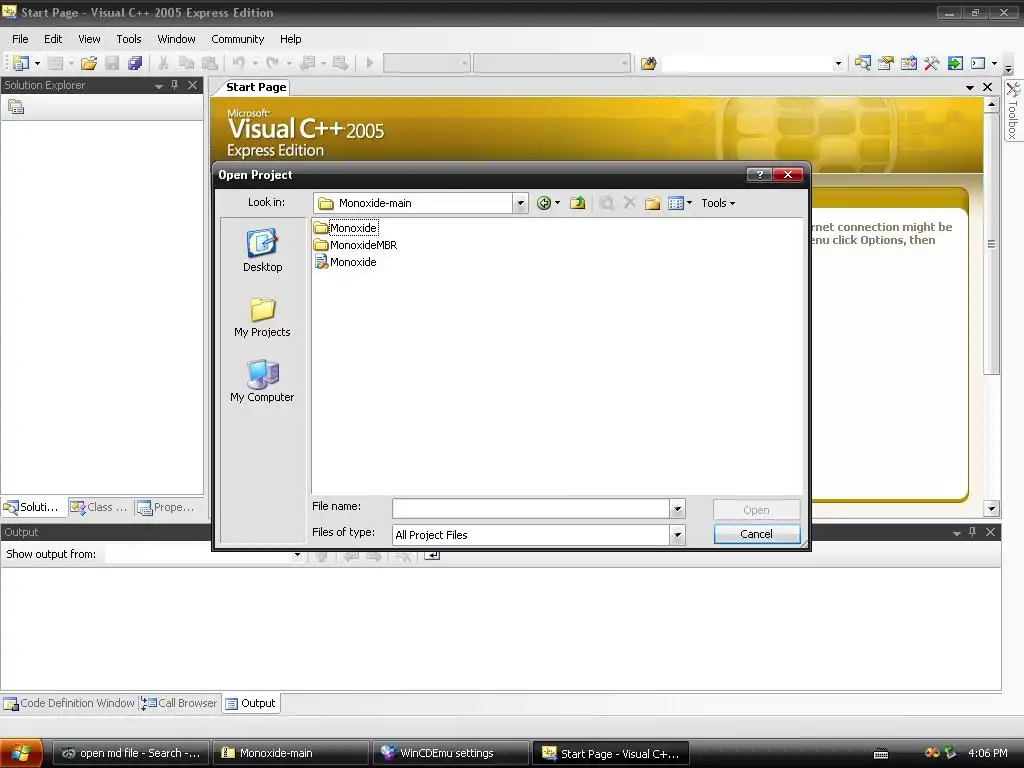The height and width of the screenshot is (768, 1024).
Task: Click Windows Start button
Action: point(21,753)
